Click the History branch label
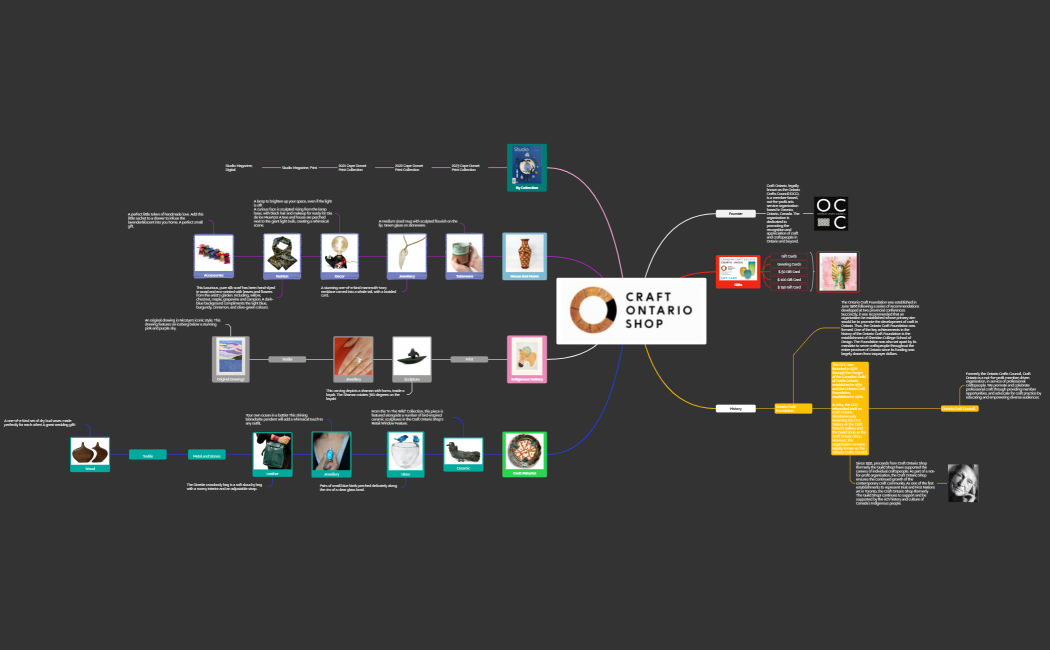The image size is (1050, 650). pyautogui.click(x=735, y=408)
